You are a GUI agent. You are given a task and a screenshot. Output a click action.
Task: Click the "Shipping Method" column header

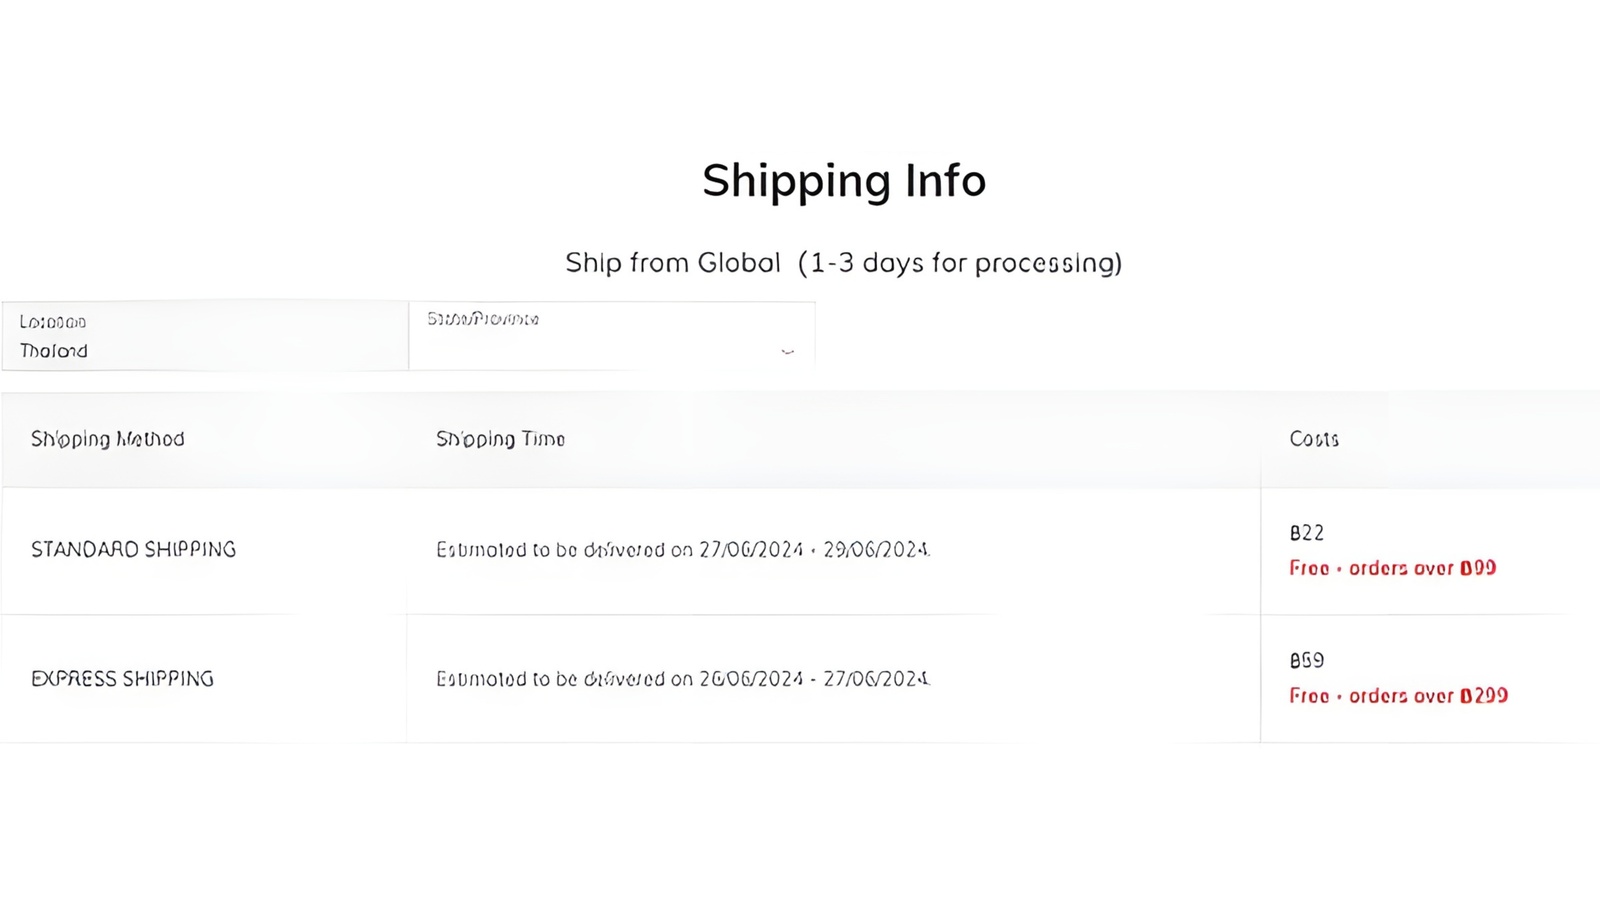click(107, 438)
